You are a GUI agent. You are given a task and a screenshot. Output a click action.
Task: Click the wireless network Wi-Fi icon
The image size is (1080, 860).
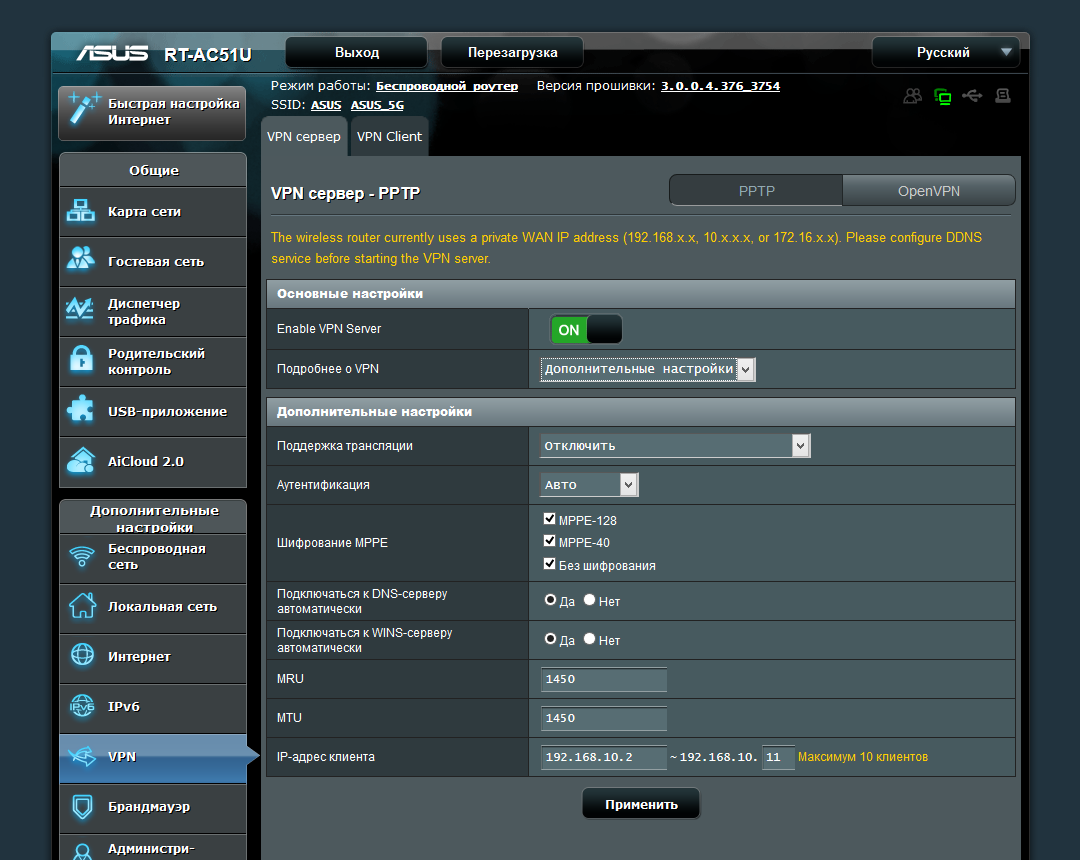[x=82, y=556]
